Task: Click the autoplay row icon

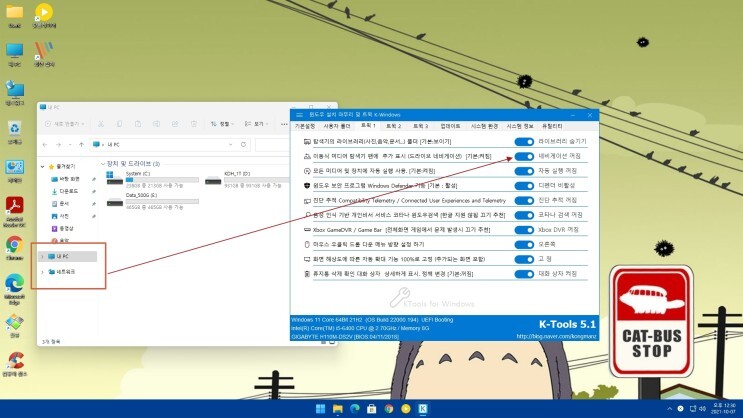Action: 307,171
